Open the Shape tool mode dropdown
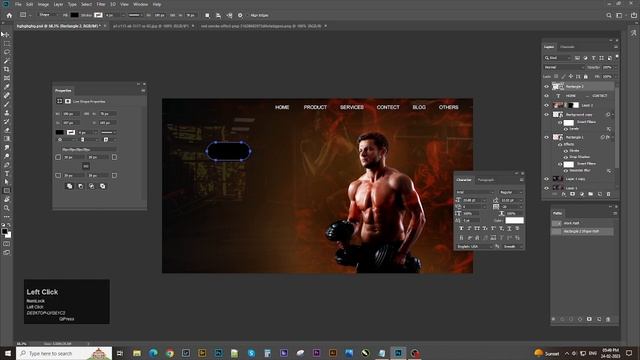This screenshot has height=360, width=640. click(48, 15)
